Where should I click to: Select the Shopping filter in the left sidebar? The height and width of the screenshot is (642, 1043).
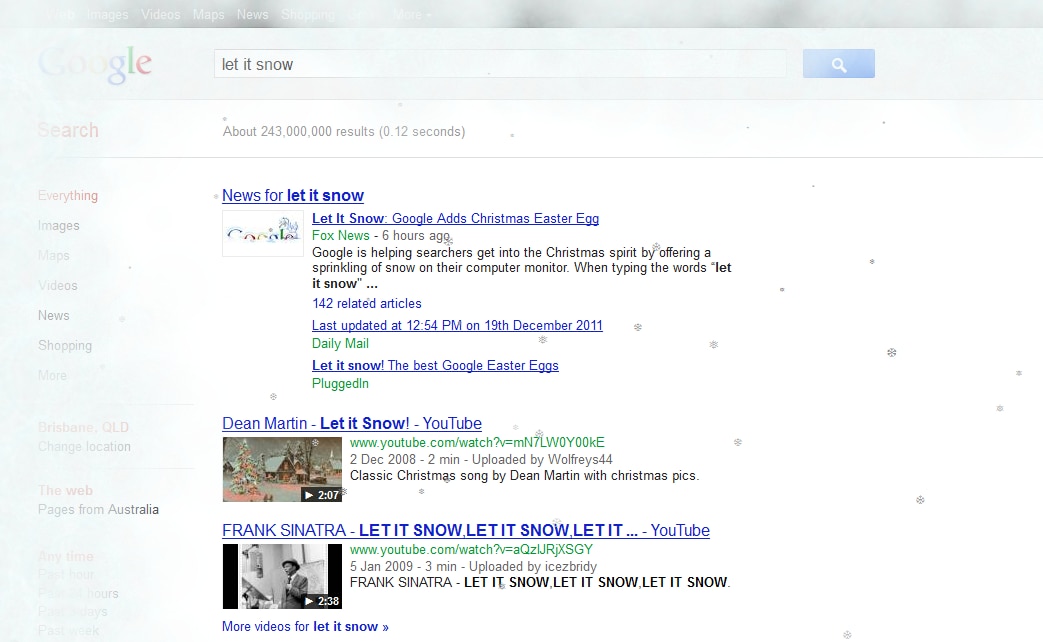pyautogui.click(x=65, y=345)
